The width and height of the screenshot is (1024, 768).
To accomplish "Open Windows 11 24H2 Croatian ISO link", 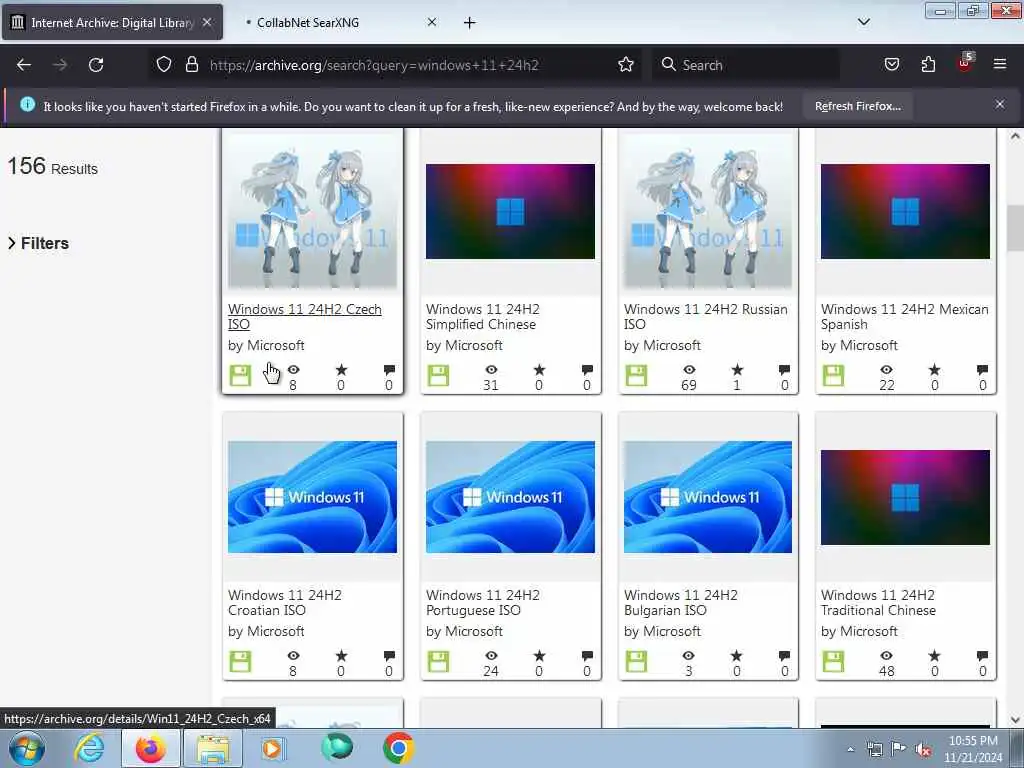I will 285,603.
